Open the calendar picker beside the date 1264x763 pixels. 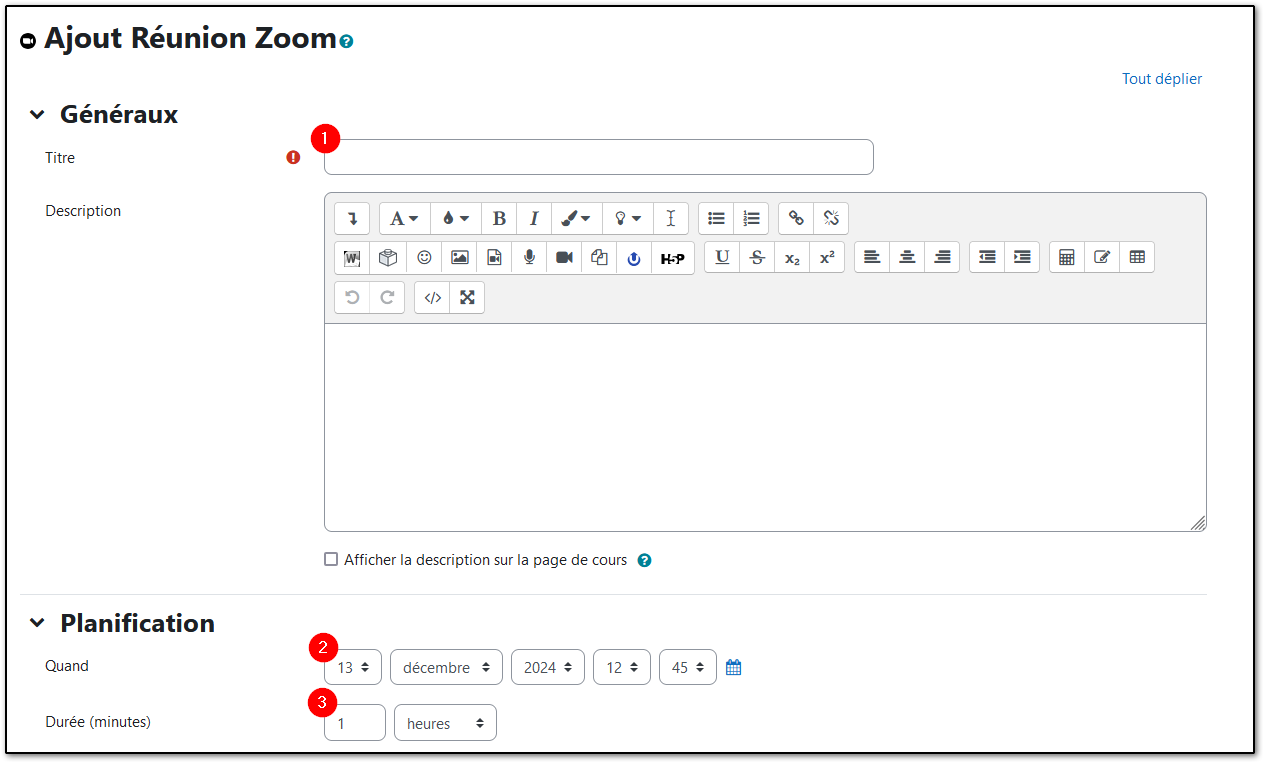(x=733, y=666)
